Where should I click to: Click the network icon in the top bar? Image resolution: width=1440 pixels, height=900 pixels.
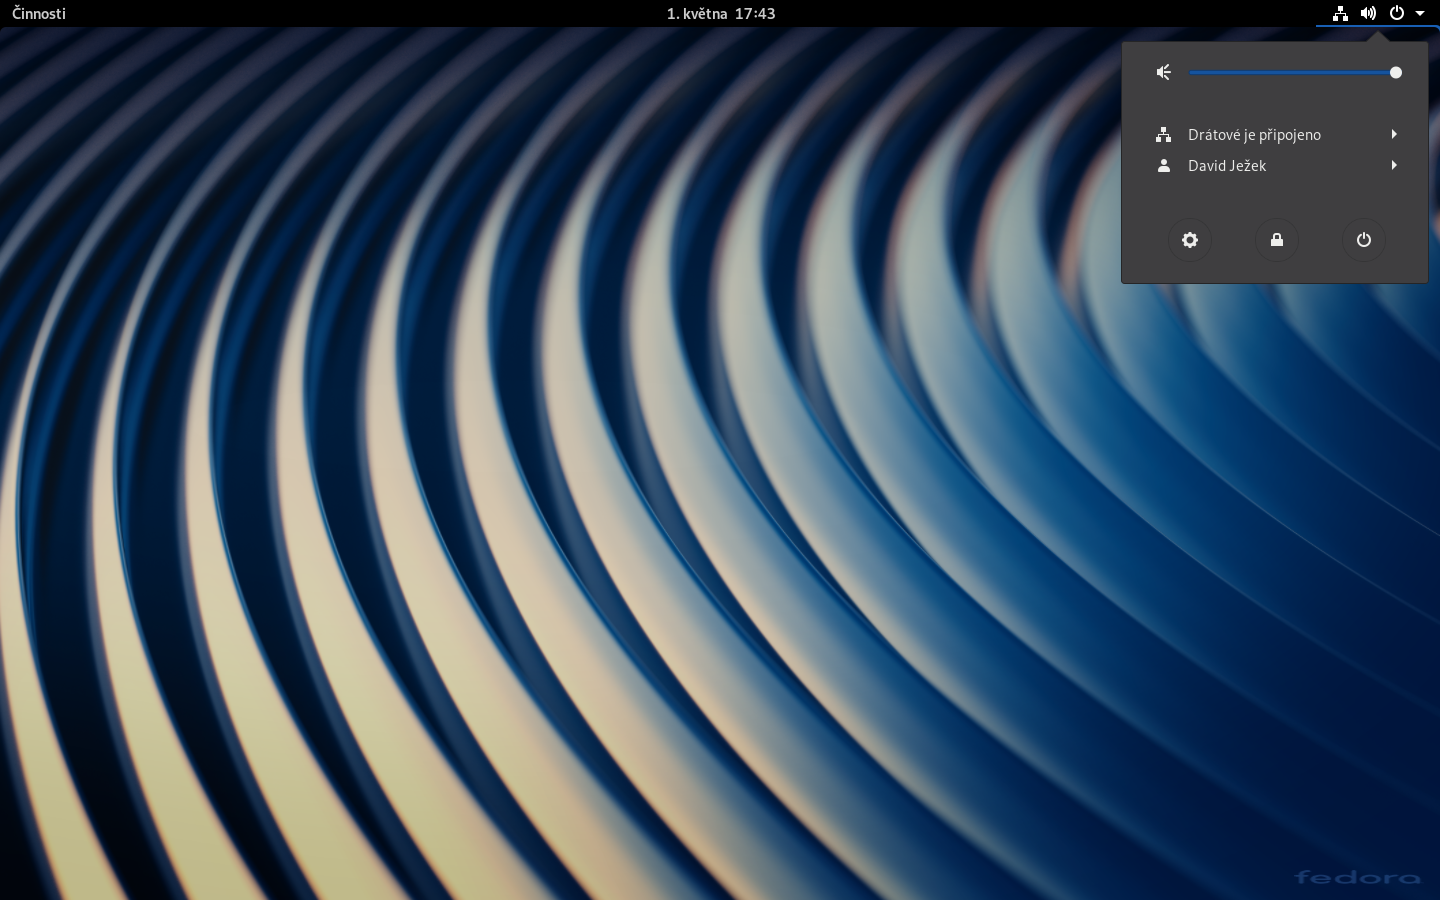coord(1341,13)
